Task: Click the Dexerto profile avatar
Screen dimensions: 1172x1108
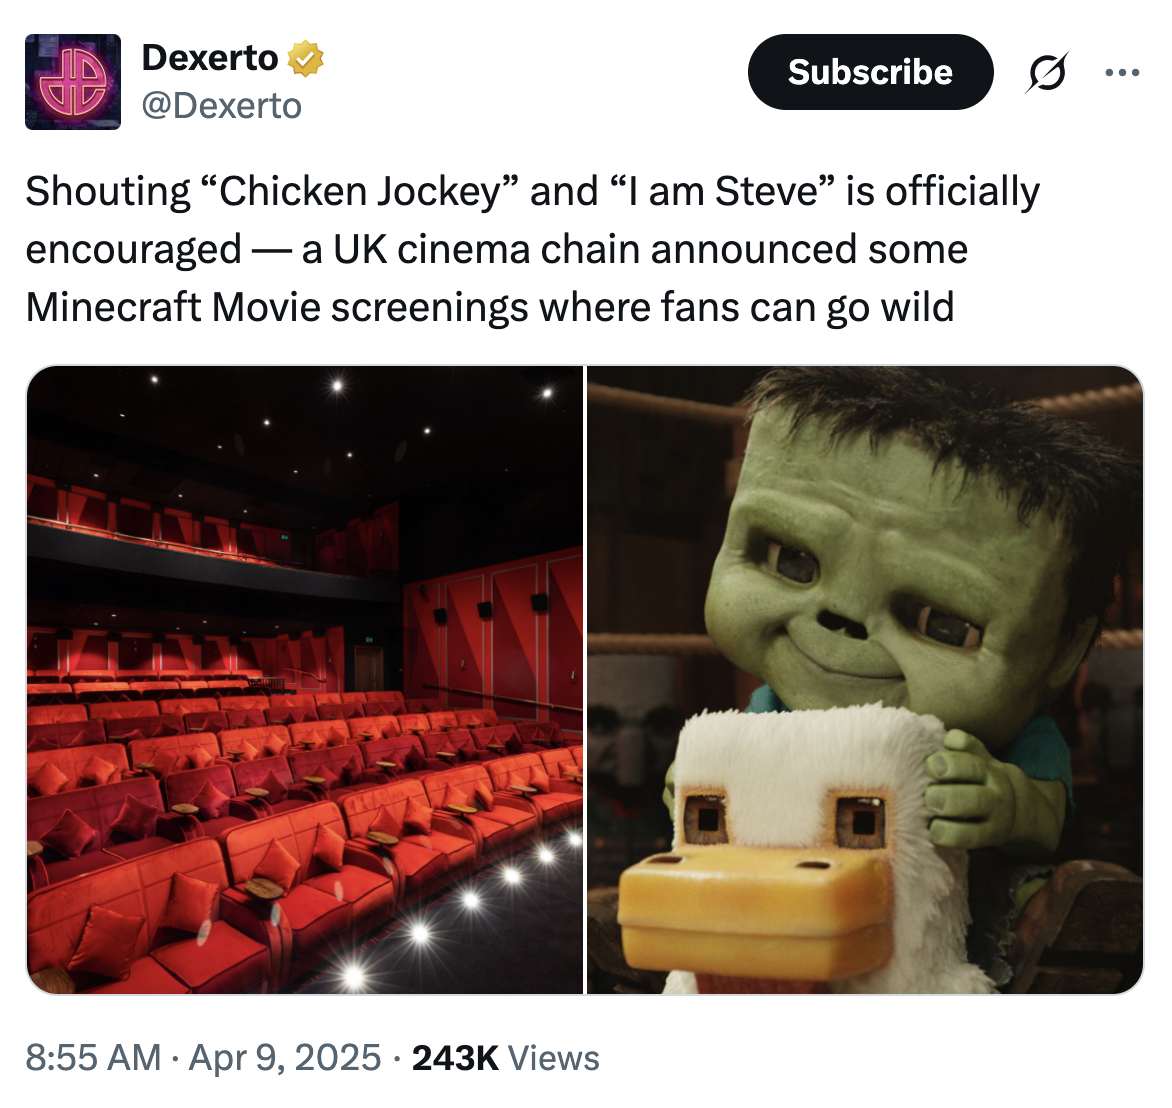Action: pos(73,81)
